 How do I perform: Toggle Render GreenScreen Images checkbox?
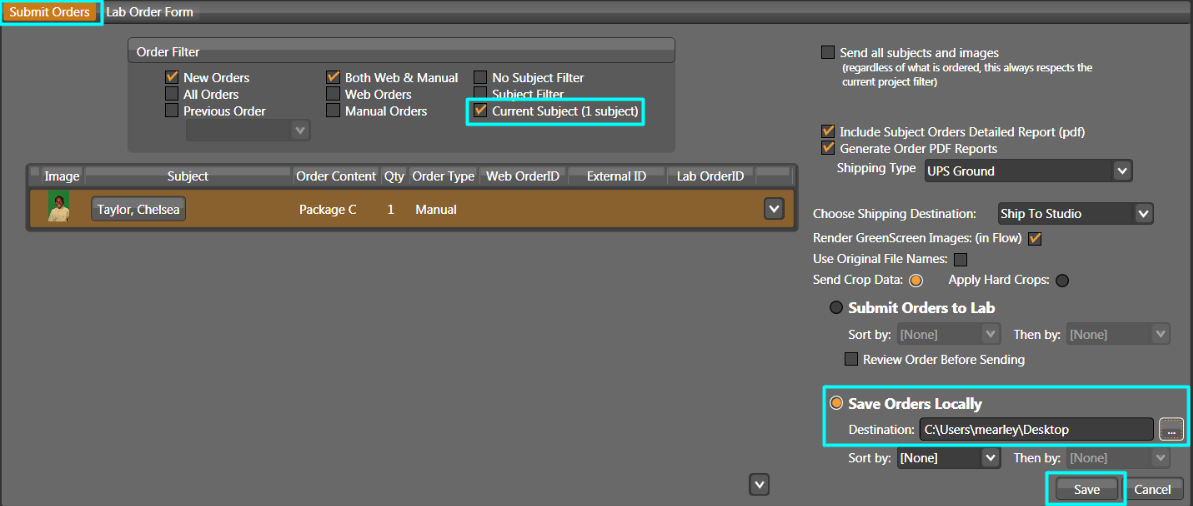tap(1035, 238)
